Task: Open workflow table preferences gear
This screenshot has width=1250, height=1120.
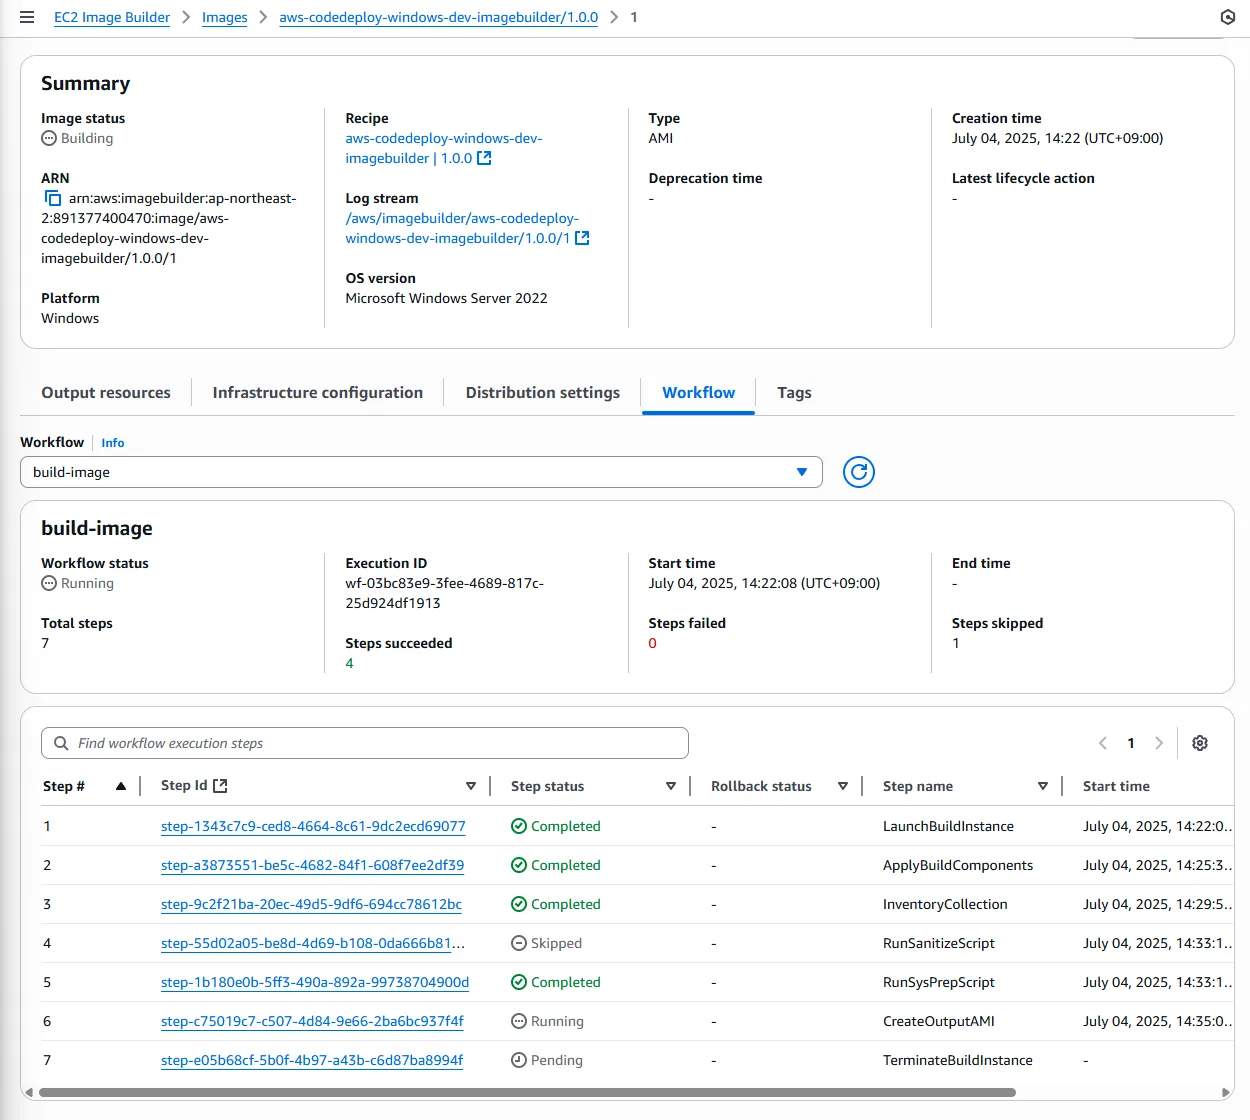Action: tap(1199, 742)
